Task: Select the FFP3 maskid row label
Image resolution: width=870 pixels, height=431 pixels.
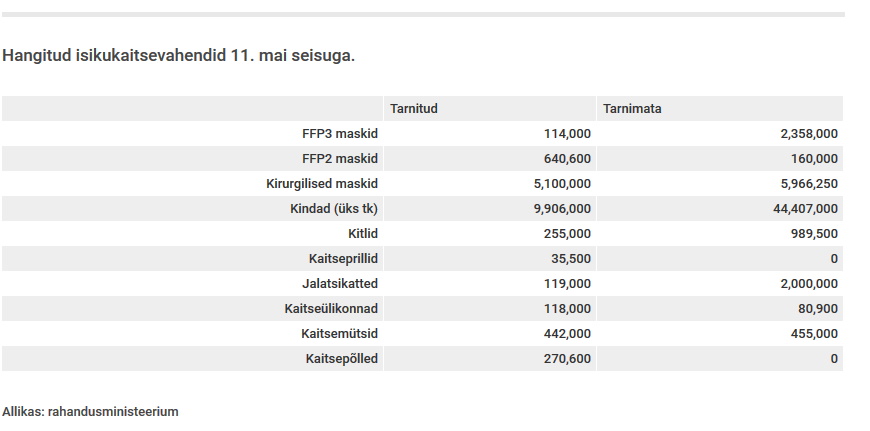Action: click(339, 134)
